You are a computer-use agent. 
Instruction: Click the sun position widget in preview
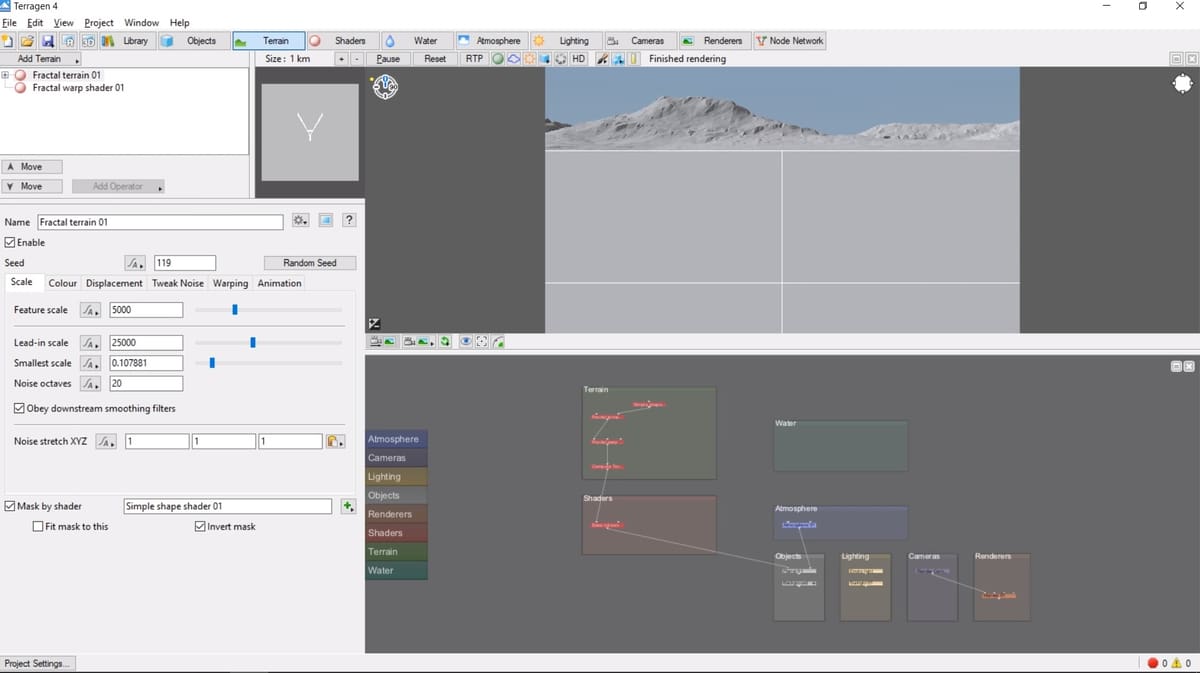[1183, 84]
